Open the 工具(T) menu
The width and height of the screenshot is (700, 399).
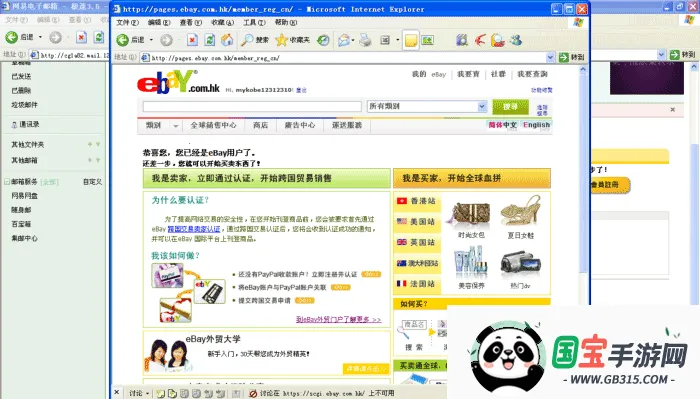coord(254,22)
